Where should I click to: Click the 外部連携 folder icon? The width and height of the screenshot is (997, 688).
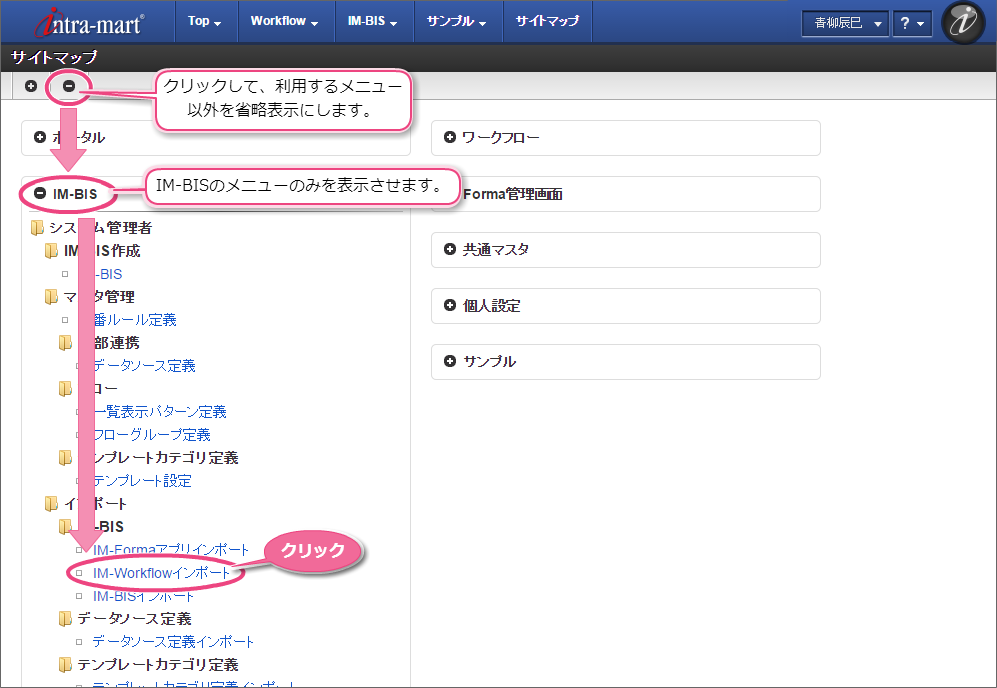pyautogui.click(x=65, y=343)
